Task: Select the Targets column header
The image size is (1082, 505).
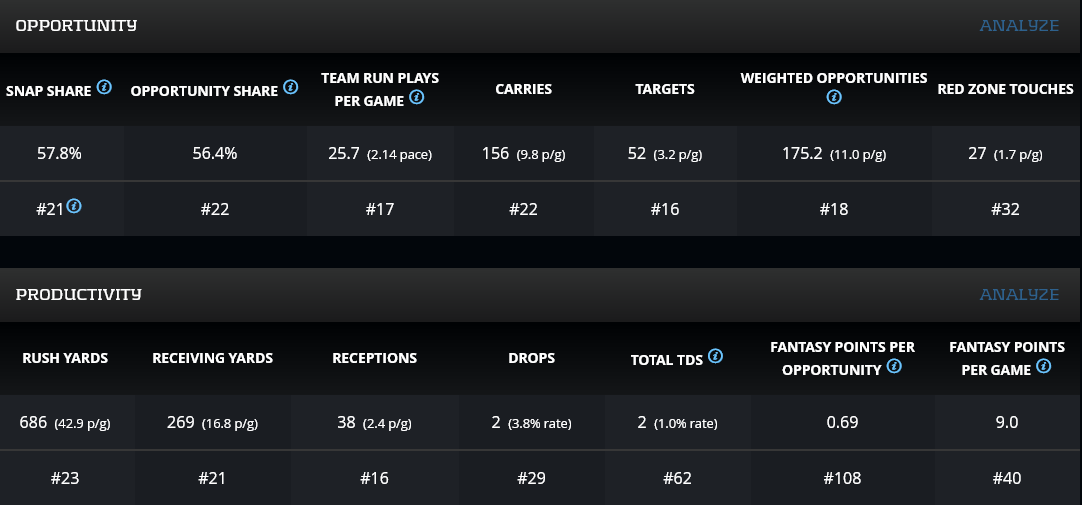Action: [x=665, y=89]
